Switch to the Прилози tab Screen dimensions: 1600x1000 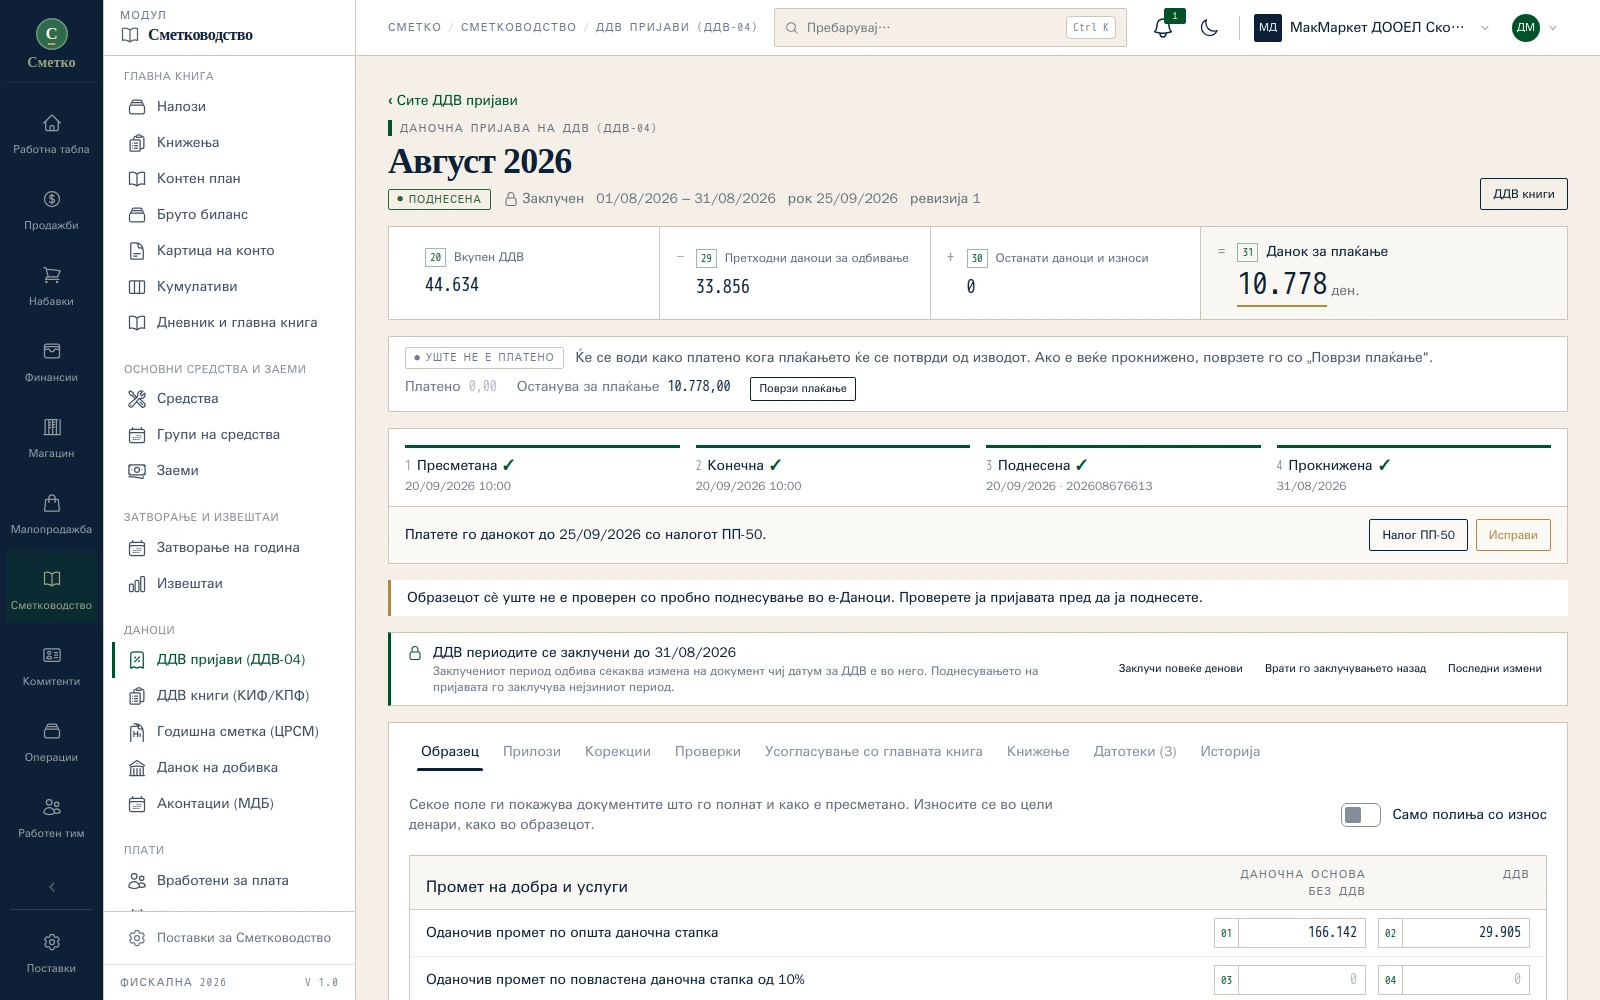pyautogui.click(x=532, y=751)
